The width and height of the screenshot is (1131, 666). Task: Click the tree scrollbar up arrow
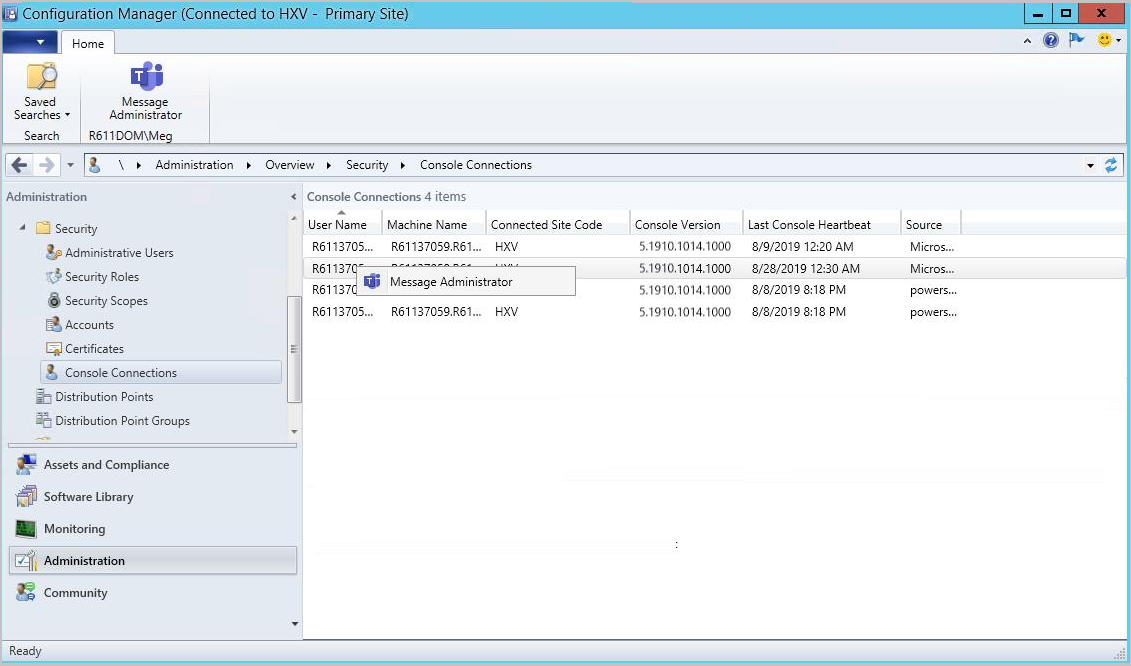tap(294, 218)
